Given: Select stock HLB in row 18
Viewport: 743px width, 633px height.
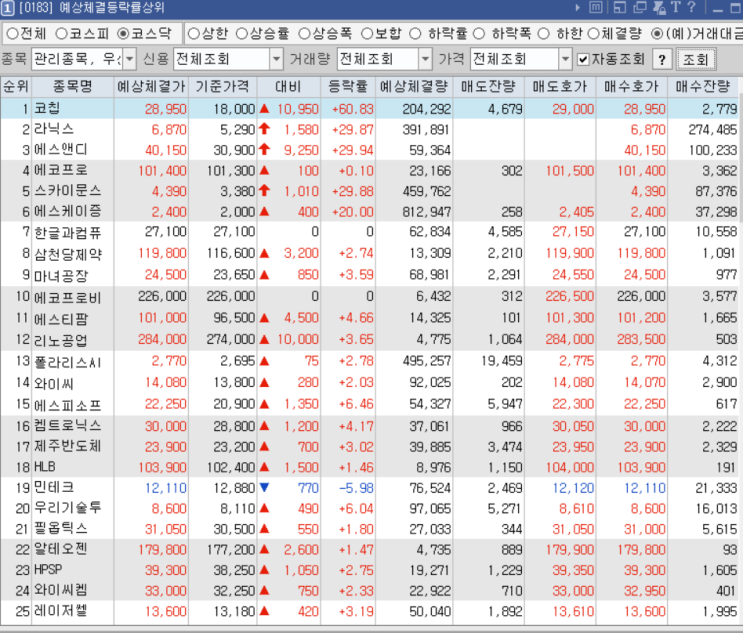Looking at the screenshot, I should click(x=45, y=467).
